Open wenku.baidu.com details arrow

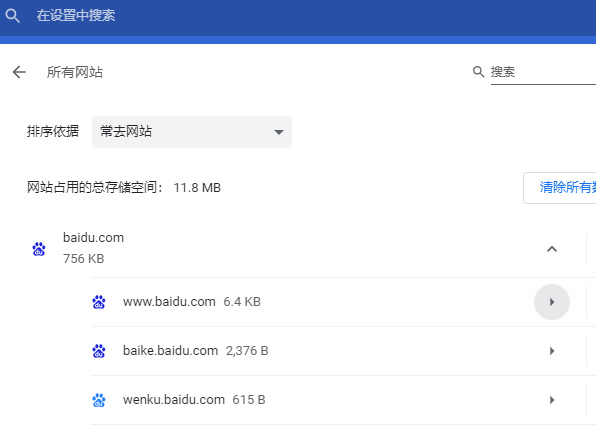pyautogui.click(x=552, y=400)
